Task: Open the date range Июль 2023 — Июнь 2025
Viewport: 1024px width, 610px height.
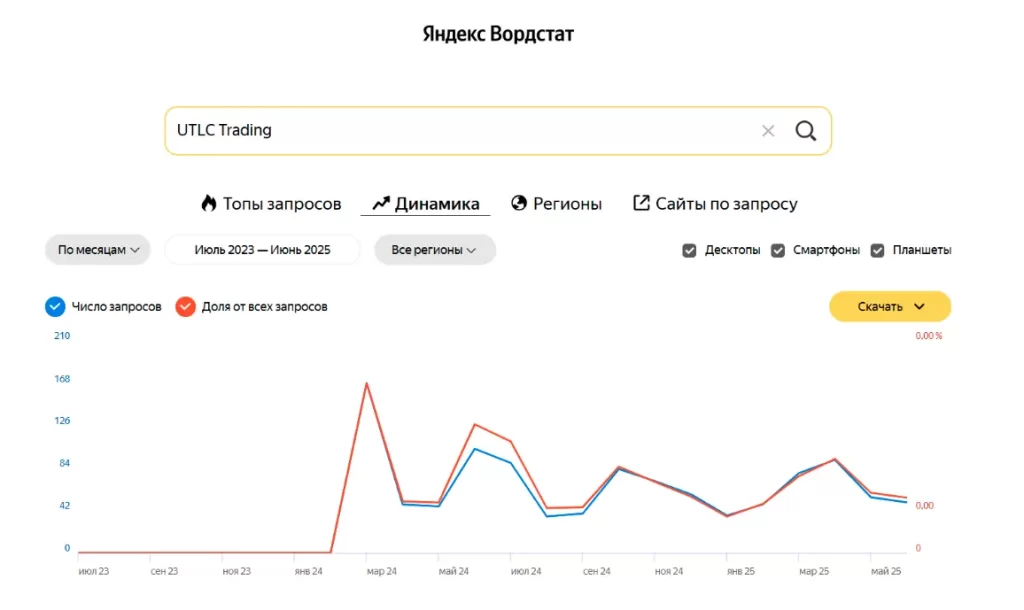Action: pyautogui.click(x=263, y=249)
